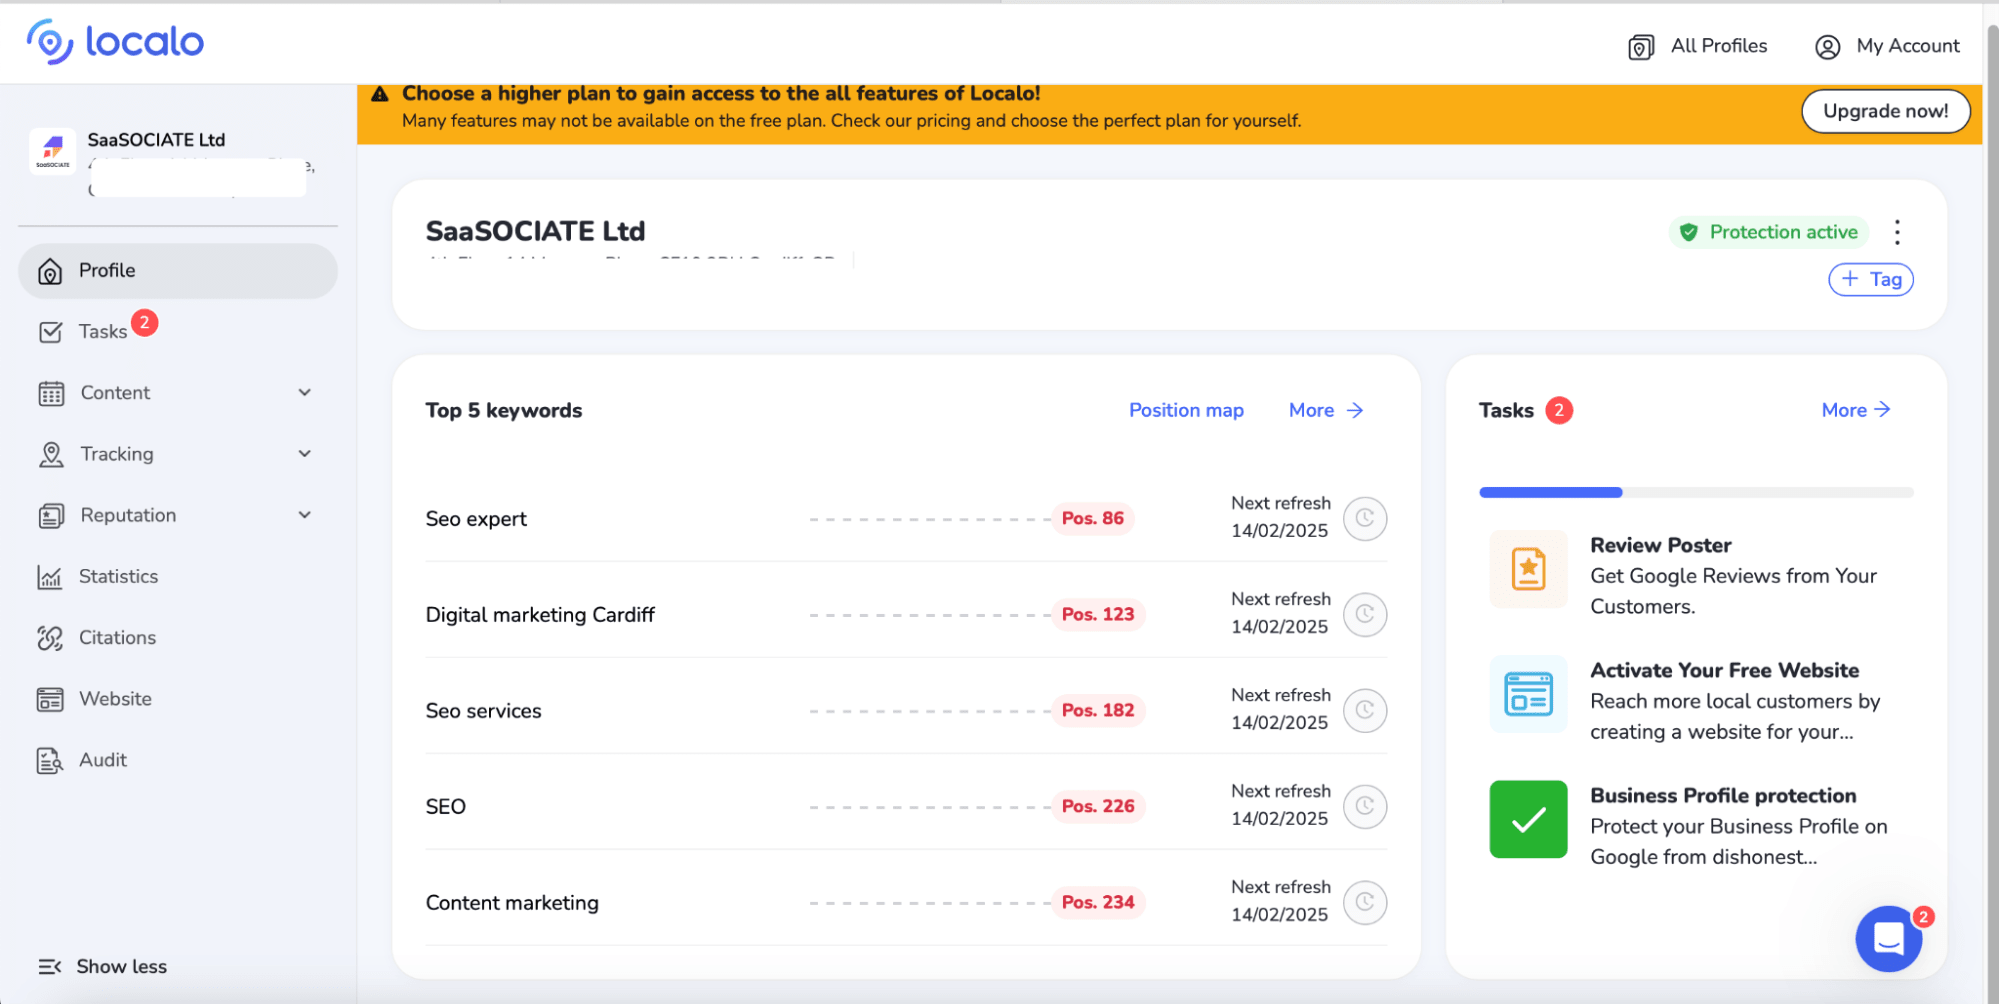Screen dimensions: 1999x1005
Task: Click More link in Top 5 keywords
Action: 1326,410
